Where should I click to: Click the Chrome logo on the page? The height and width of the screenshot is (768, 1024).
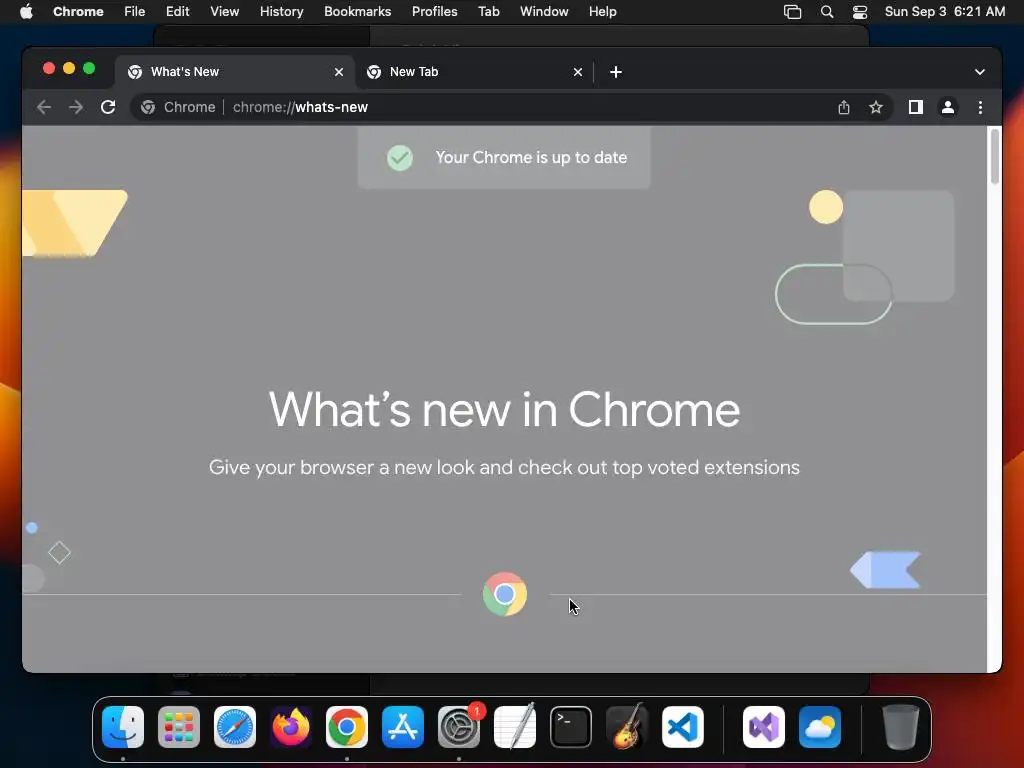[505, 594]
